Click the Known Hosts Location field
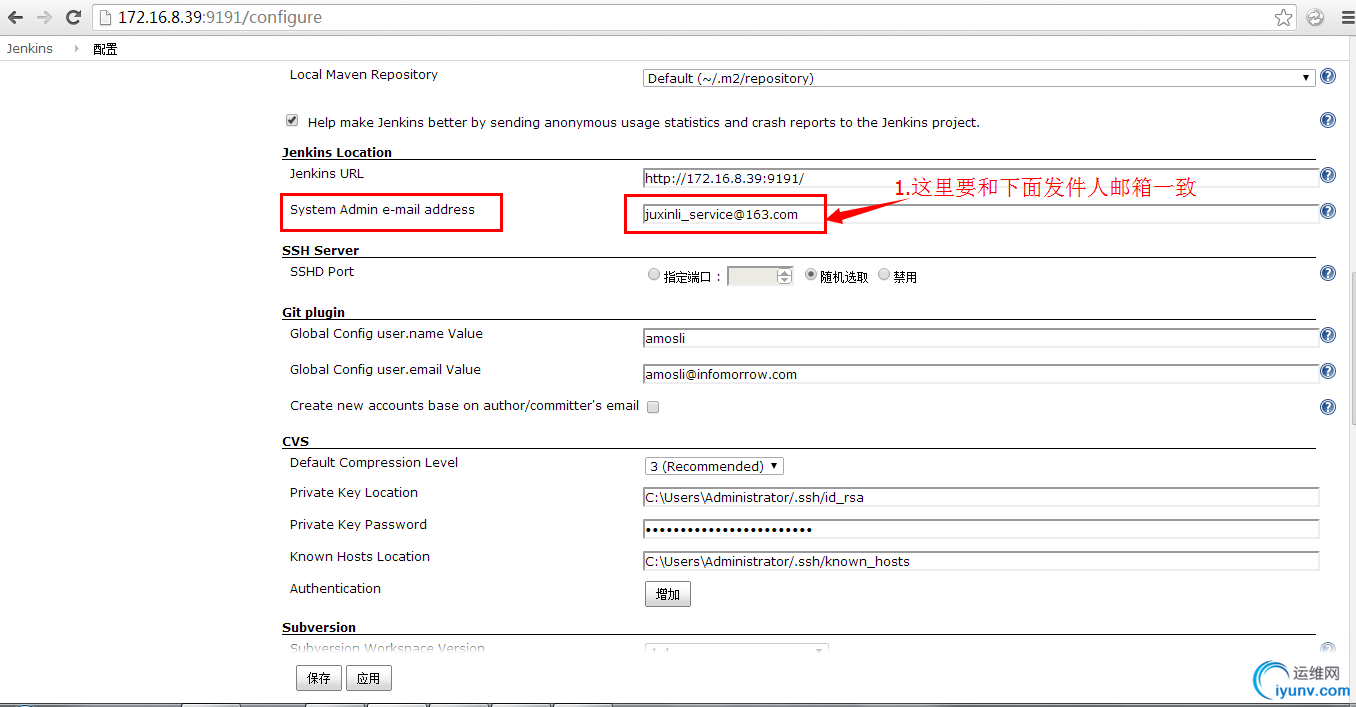1356x707 pixels. [981, 561]
